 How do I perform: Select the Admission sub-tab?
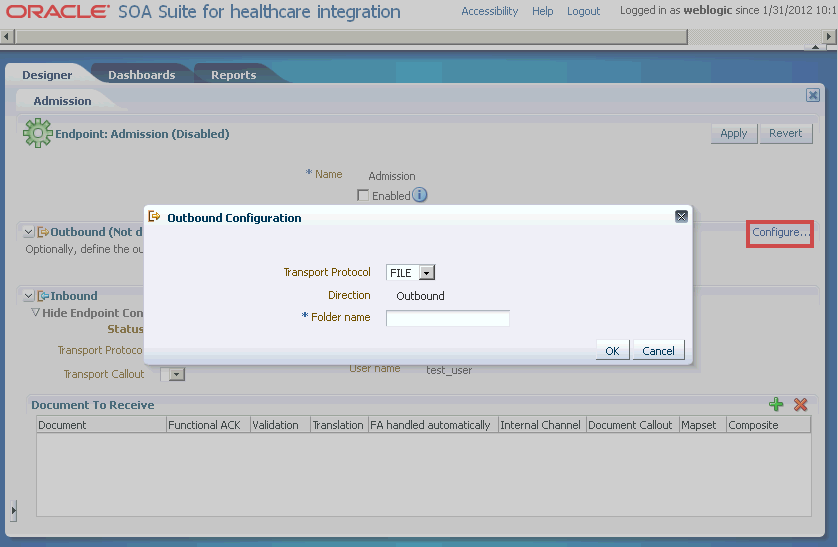point(63,101)
